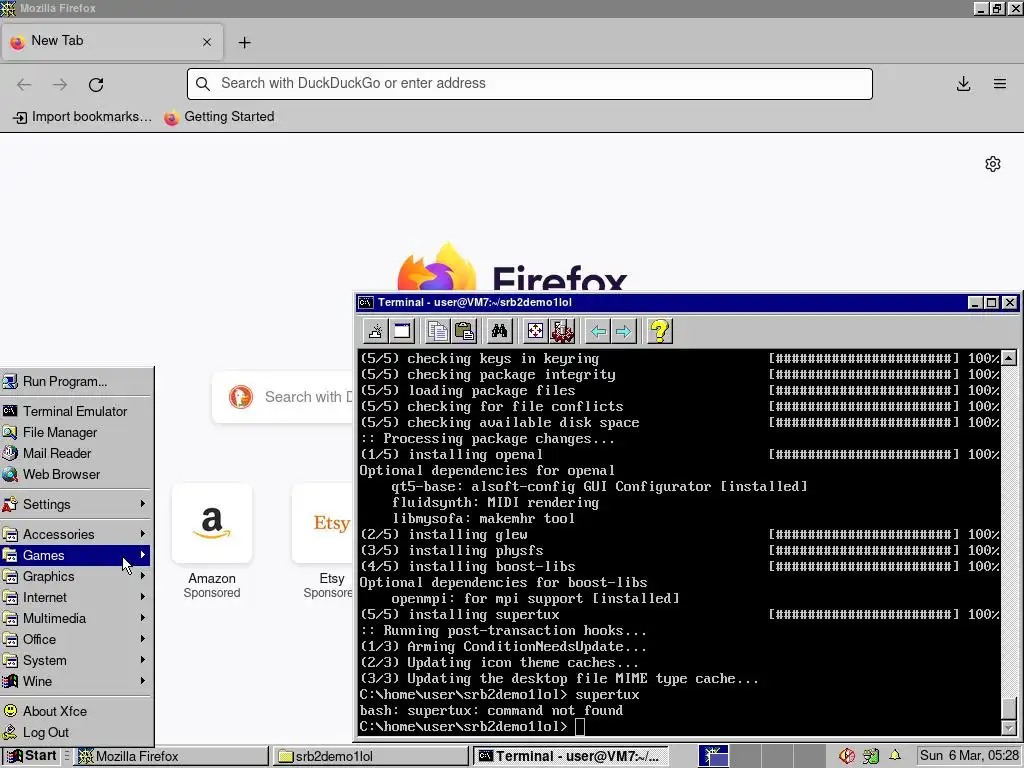
Task: Open Terminal preferences using the red gear icon
Action: [x=562, y=331]
